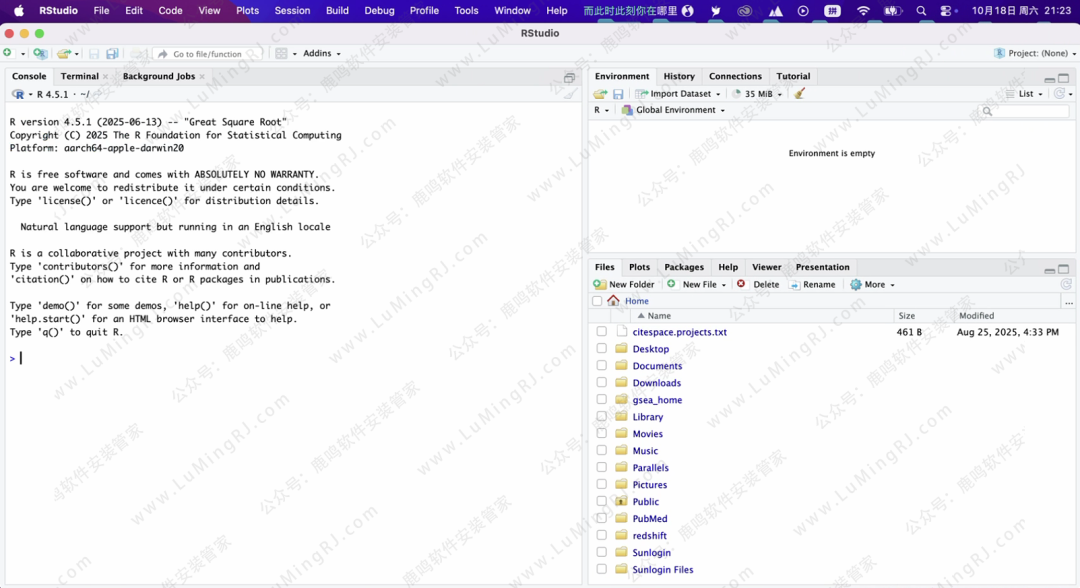This screenshot has width=1080, height=588.
Task: Click the Home icon in Files path
Action: [x=613, y=301]
